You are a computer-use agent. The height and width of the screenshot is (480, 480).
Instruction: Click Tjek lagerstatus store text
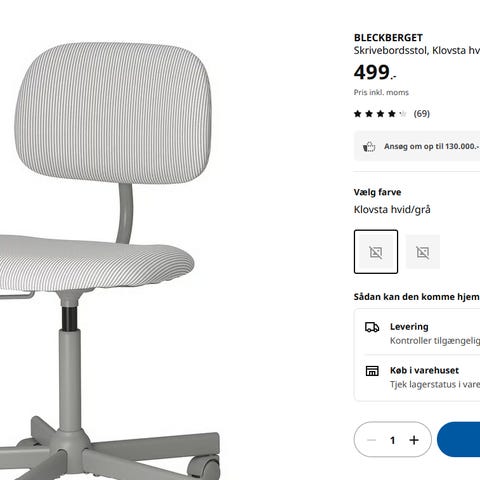click(x=435, y=384)
